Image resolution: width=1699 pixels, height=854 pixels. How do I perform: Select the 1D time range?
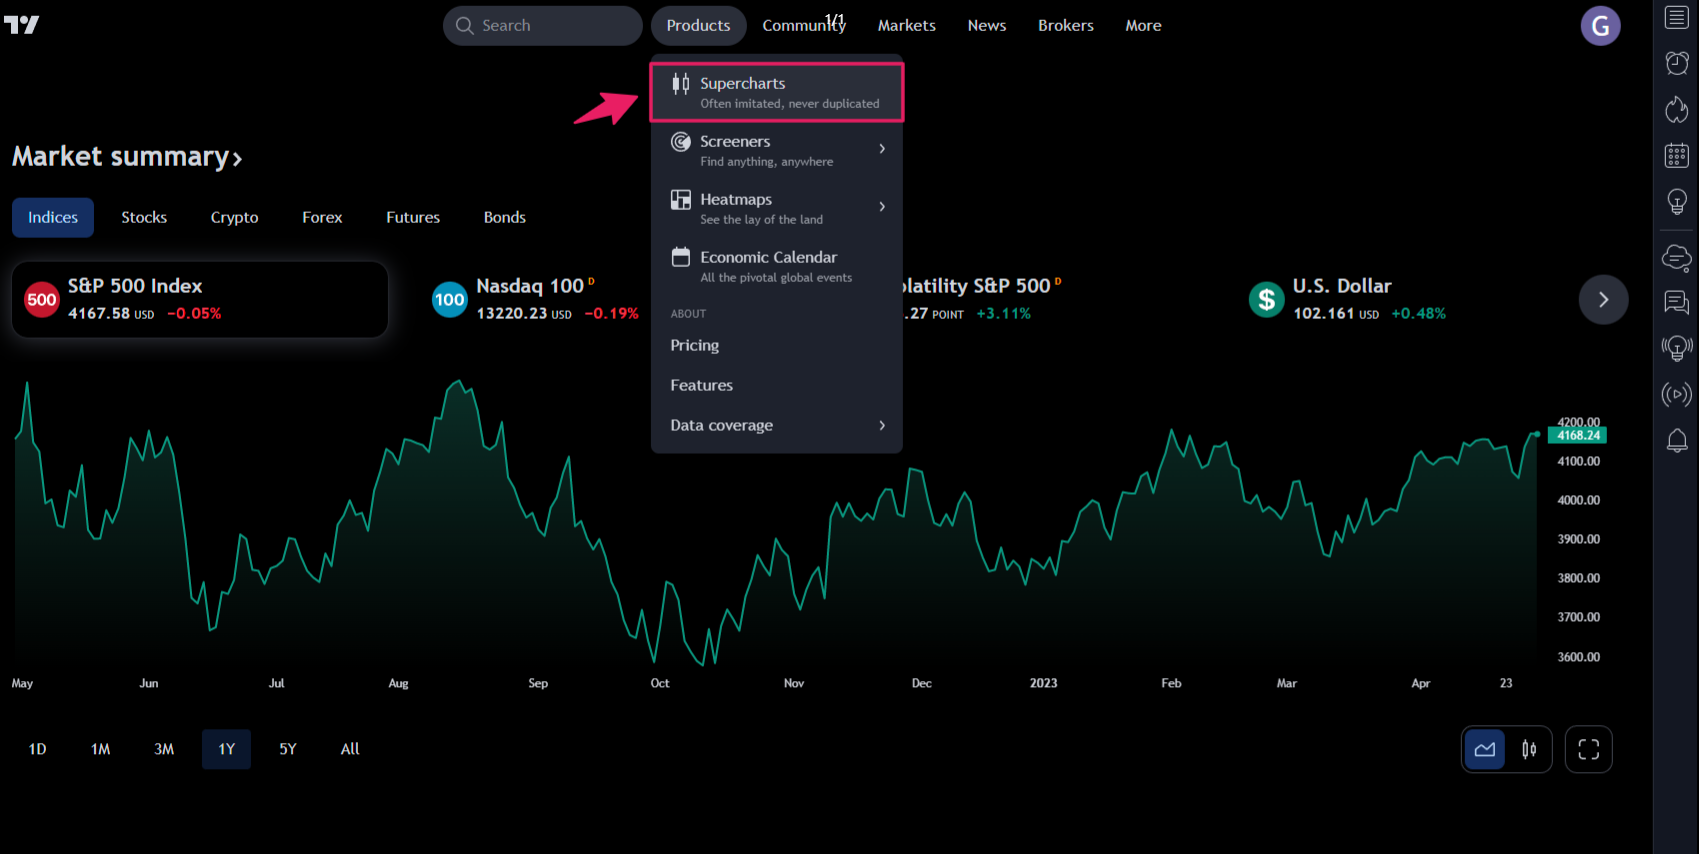pos(37,749)
